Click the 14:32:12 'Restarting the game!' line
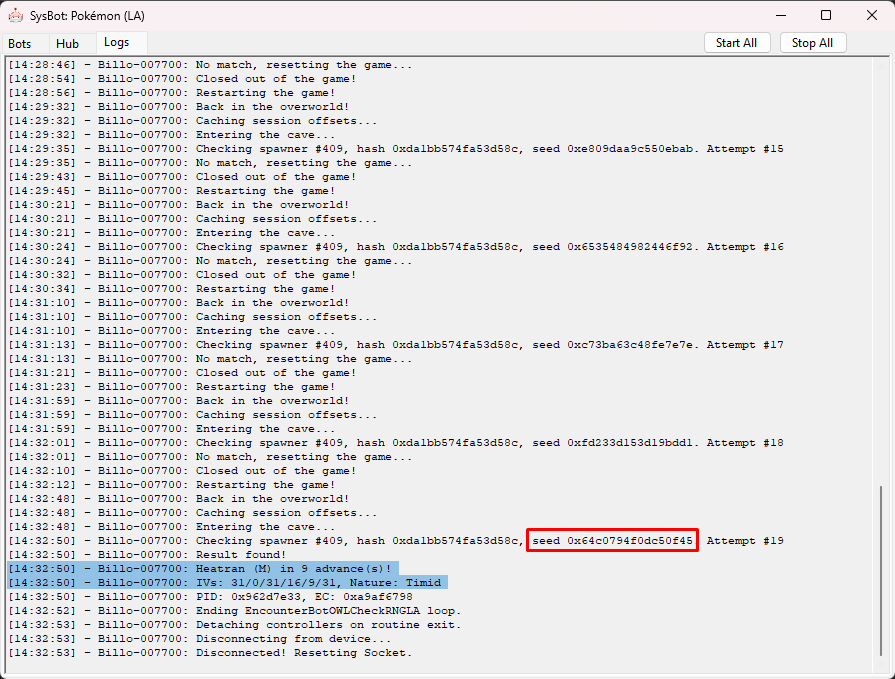Viewport: 895px width, 679px height. [x=172, y=485]
